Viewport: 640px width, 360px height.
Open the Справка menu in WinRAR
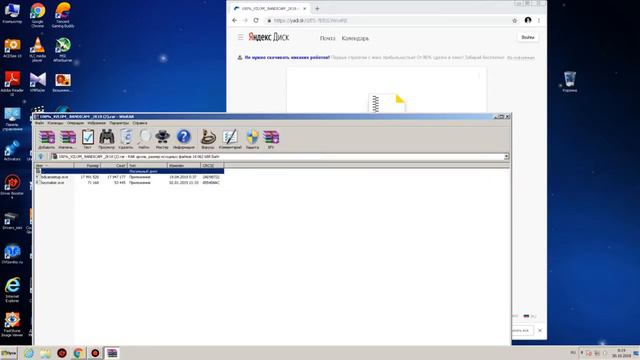coord(140,123)
